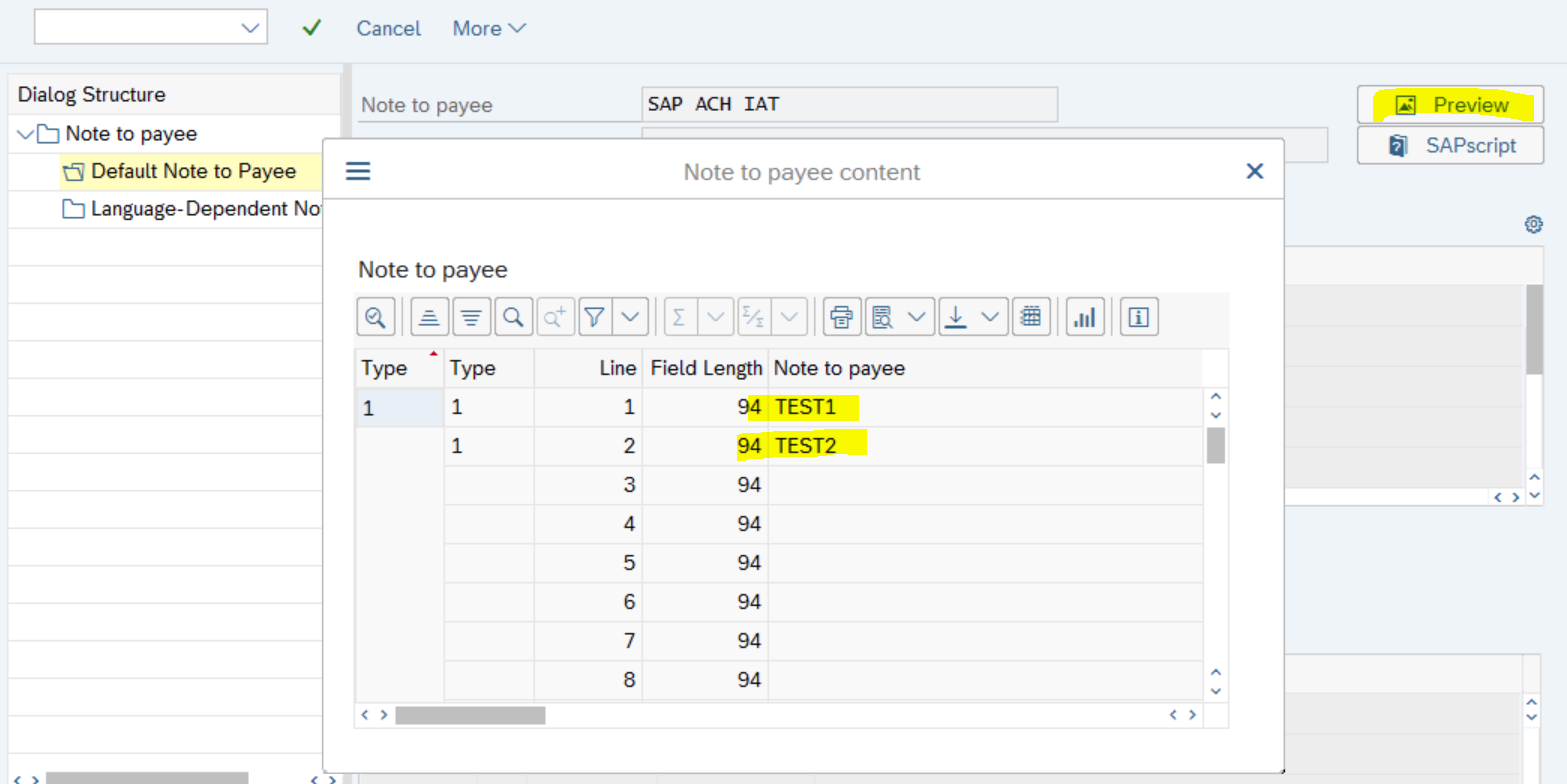The height and width of the screenshot is (784, 1567).
Task: Expand the Export dropdown arrow
Action: click(x=990, y=318)
